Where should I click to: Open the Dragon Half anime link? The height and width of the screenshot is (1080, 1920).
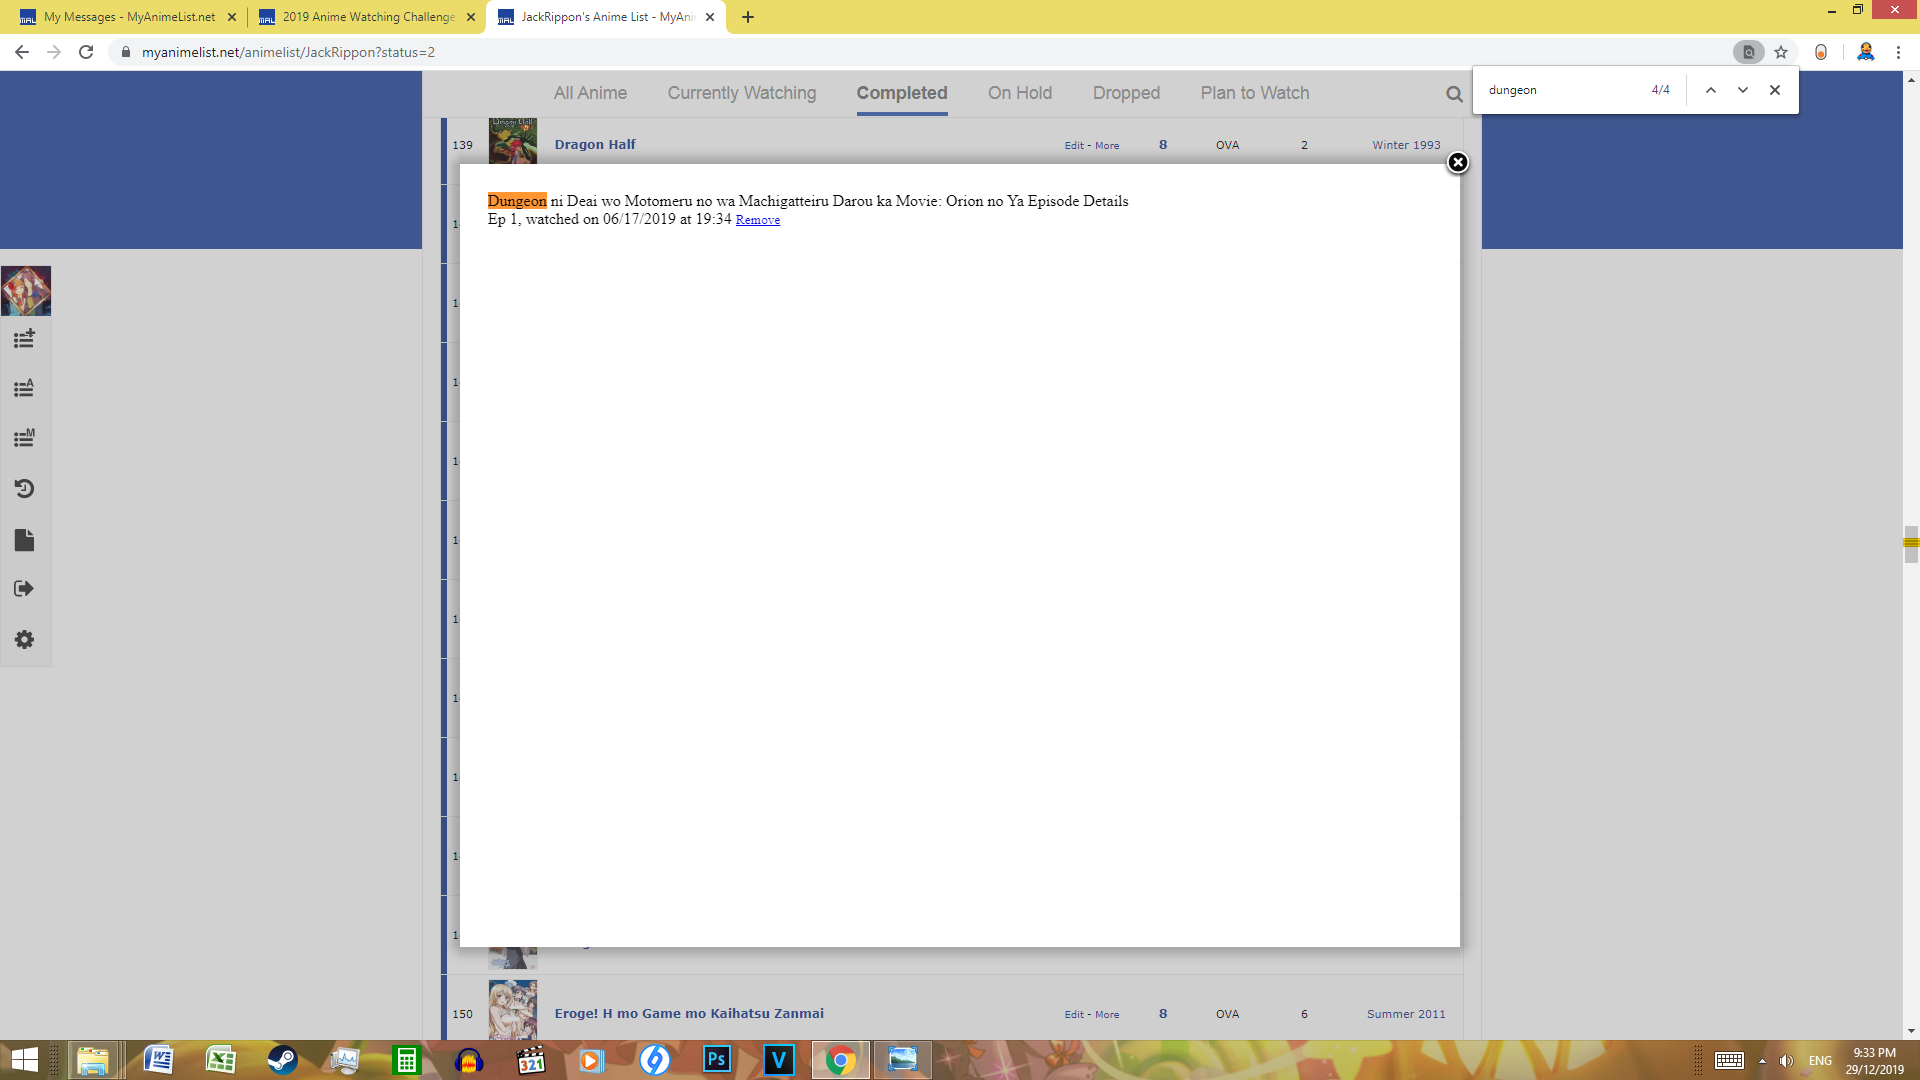point(595,145)
